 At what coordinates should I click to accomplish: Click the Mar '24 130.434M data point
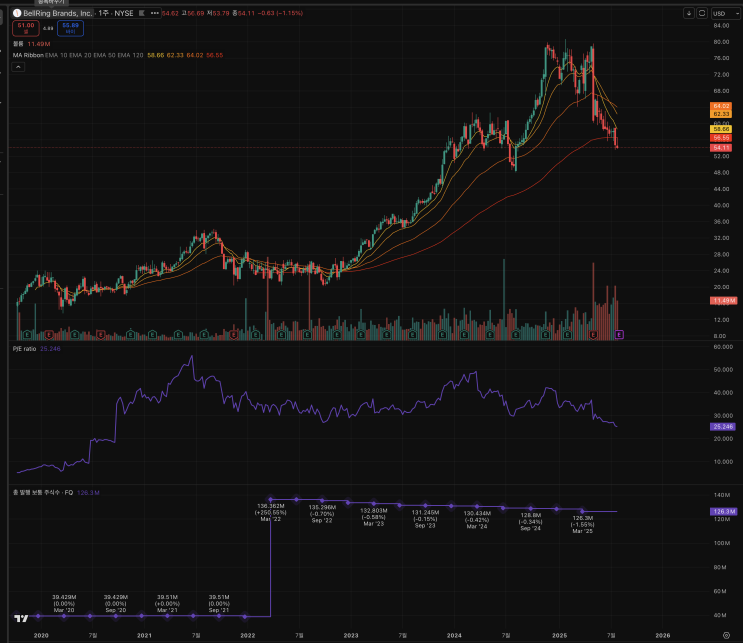pos(477,507)
